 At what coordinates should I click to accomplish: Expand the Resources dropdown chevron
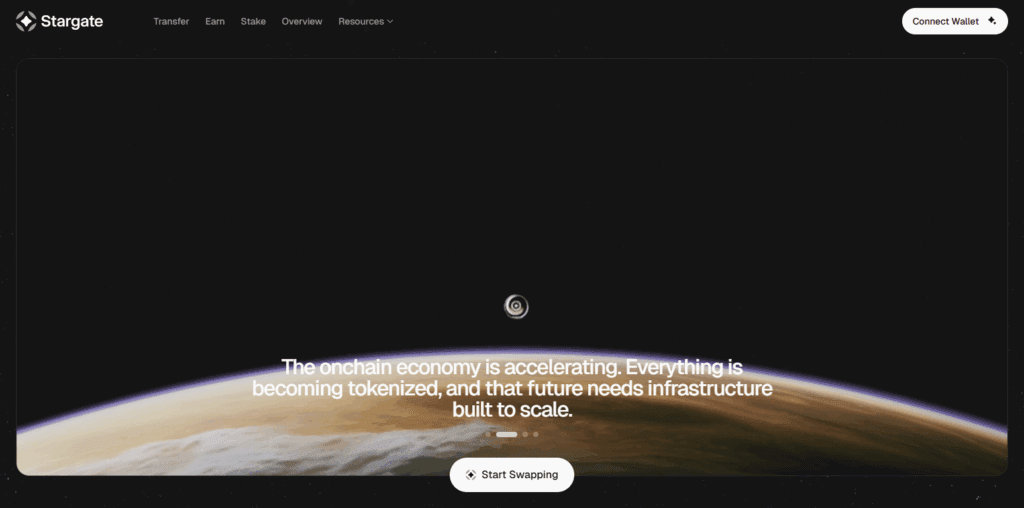point(390,22)
